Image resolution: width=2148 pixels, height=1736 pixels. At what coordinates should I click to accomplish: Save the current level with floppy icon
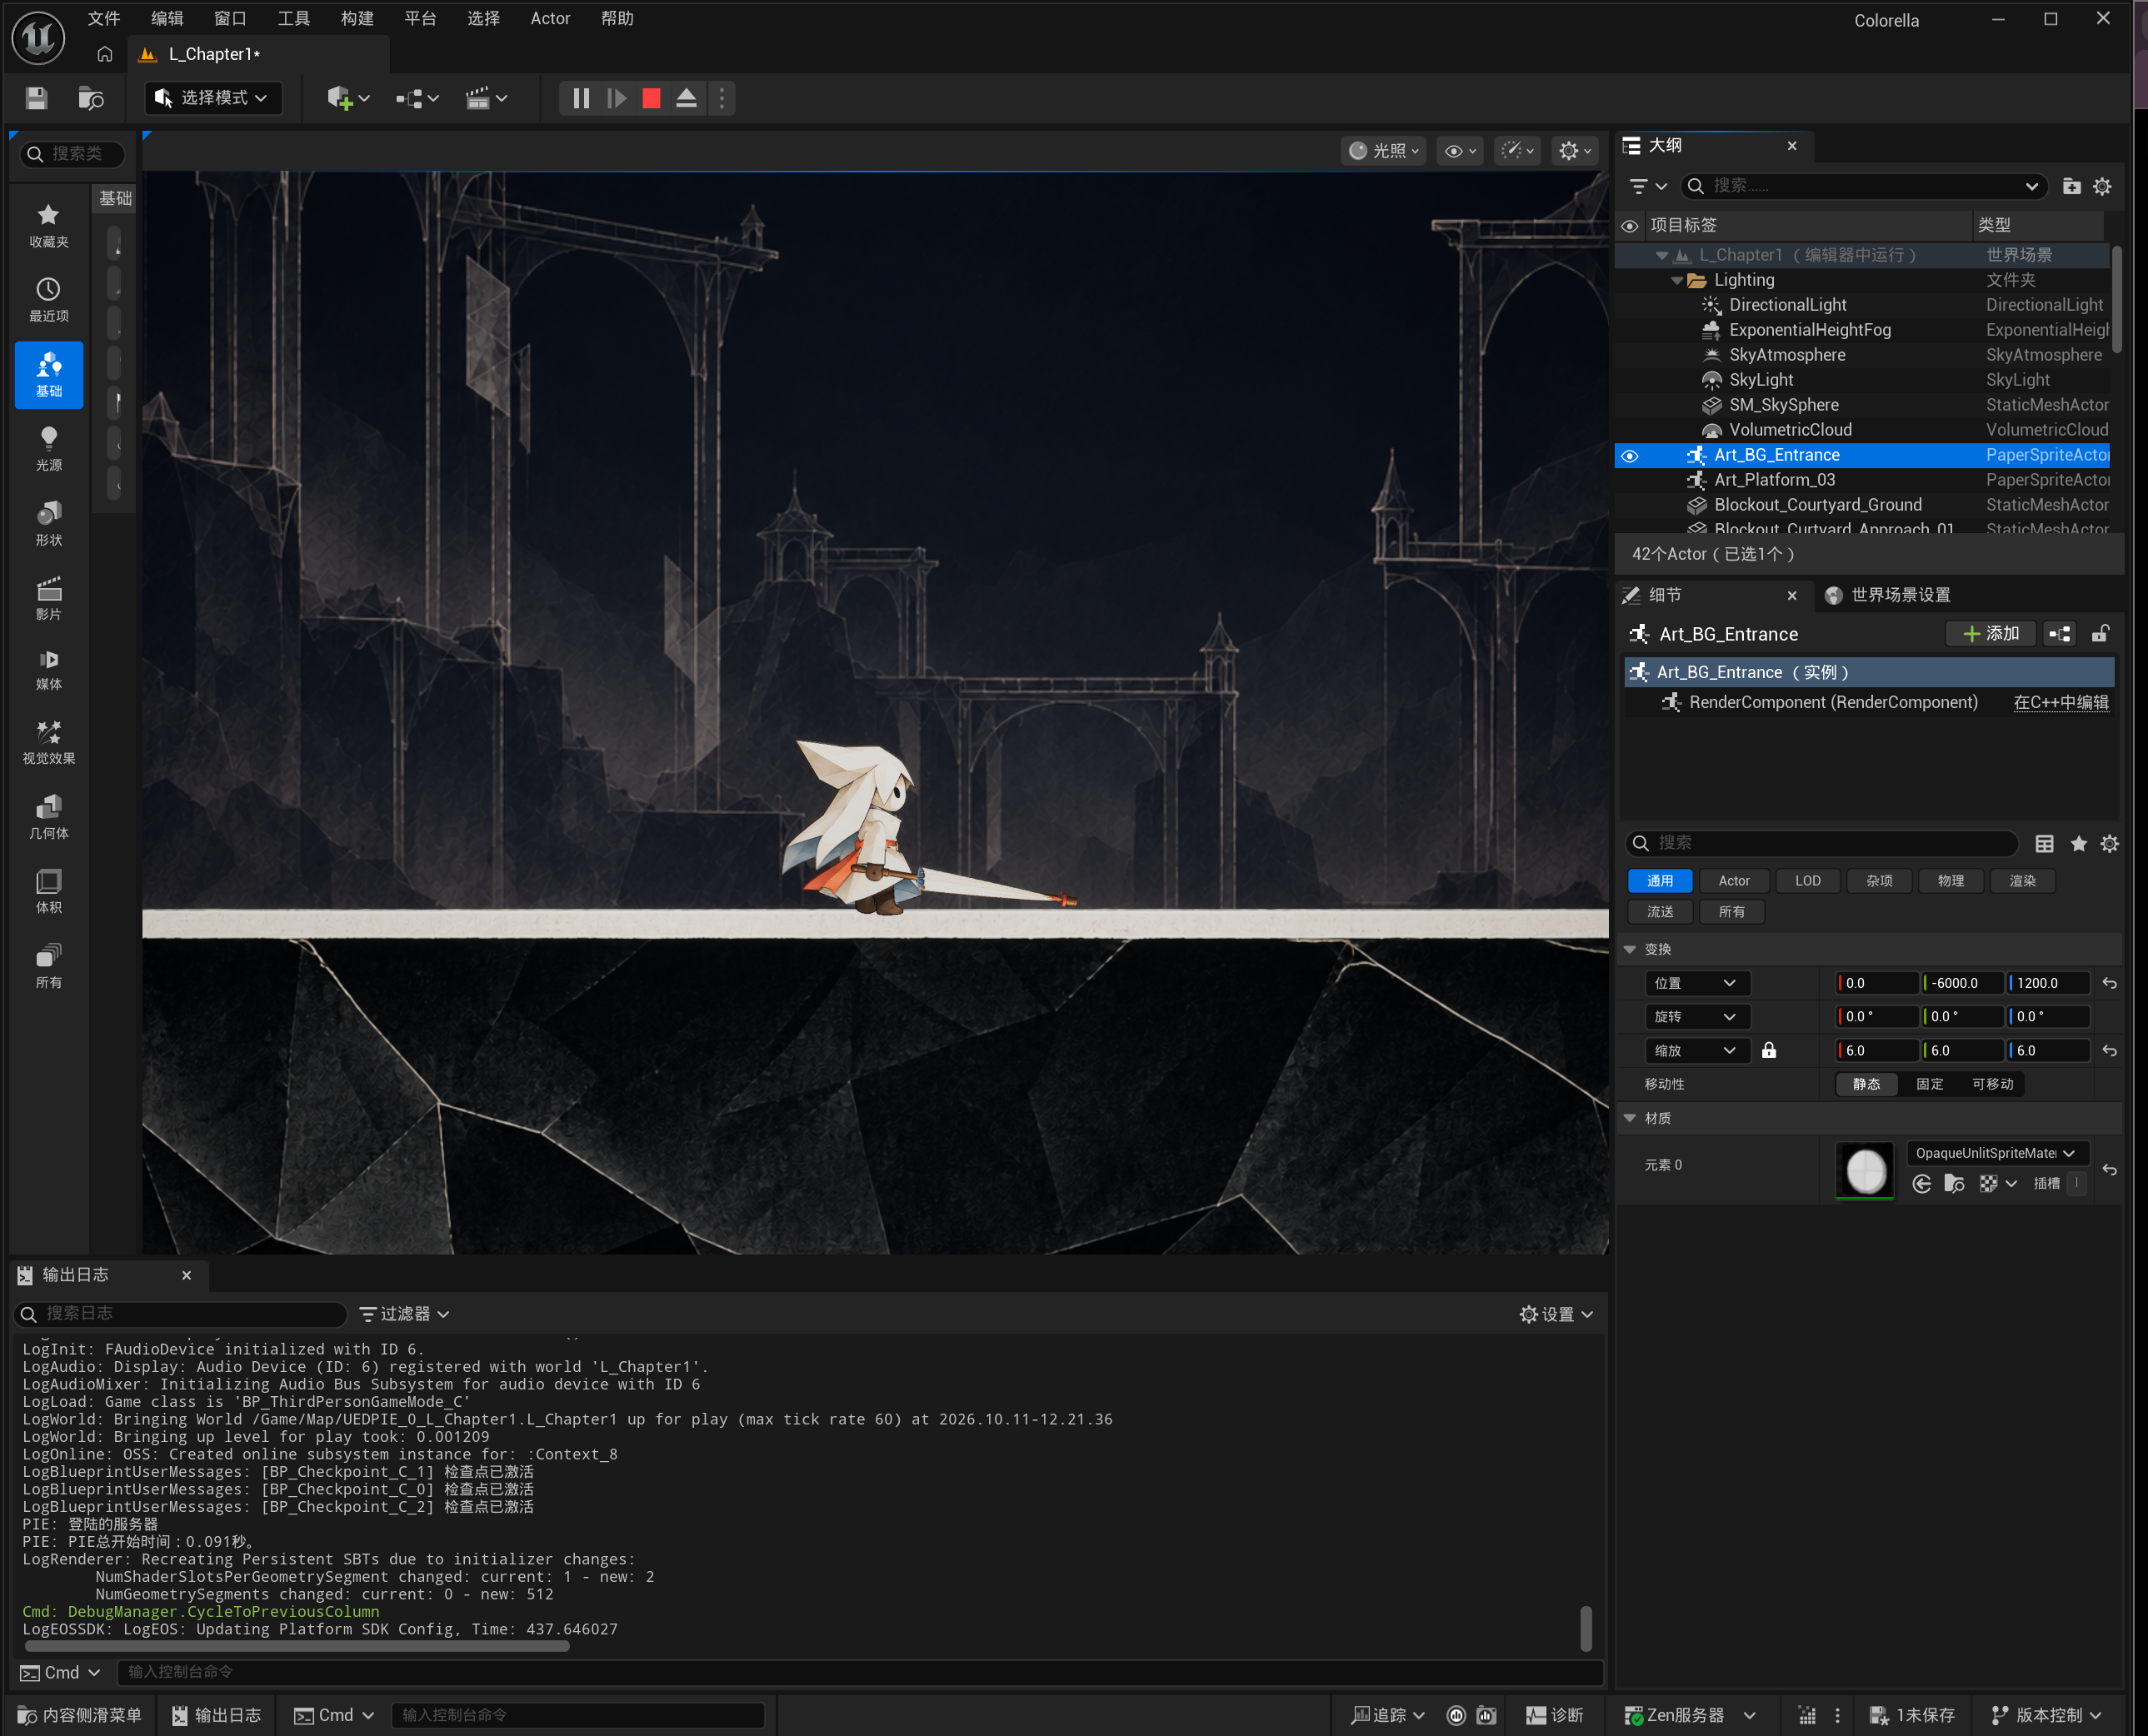37,98
